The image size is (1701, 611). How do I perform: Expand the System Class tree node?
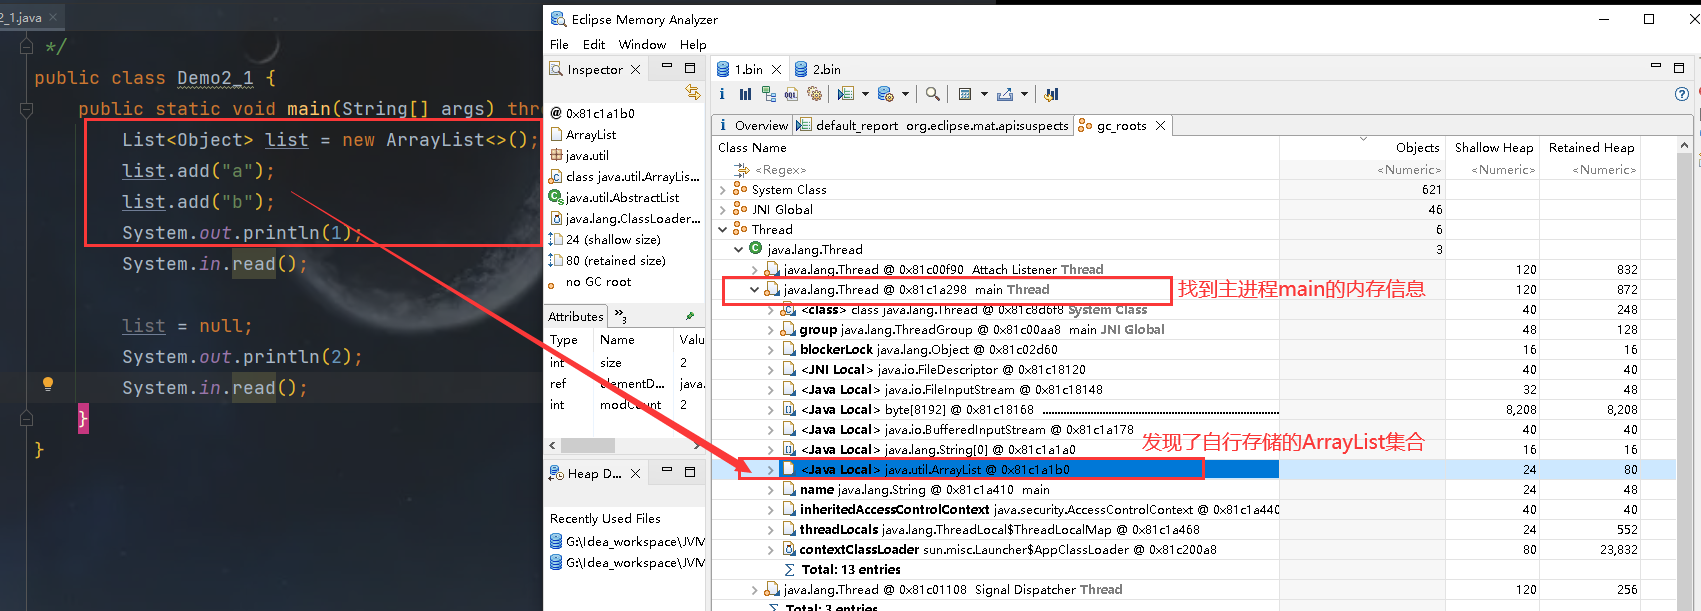(723, 190)
